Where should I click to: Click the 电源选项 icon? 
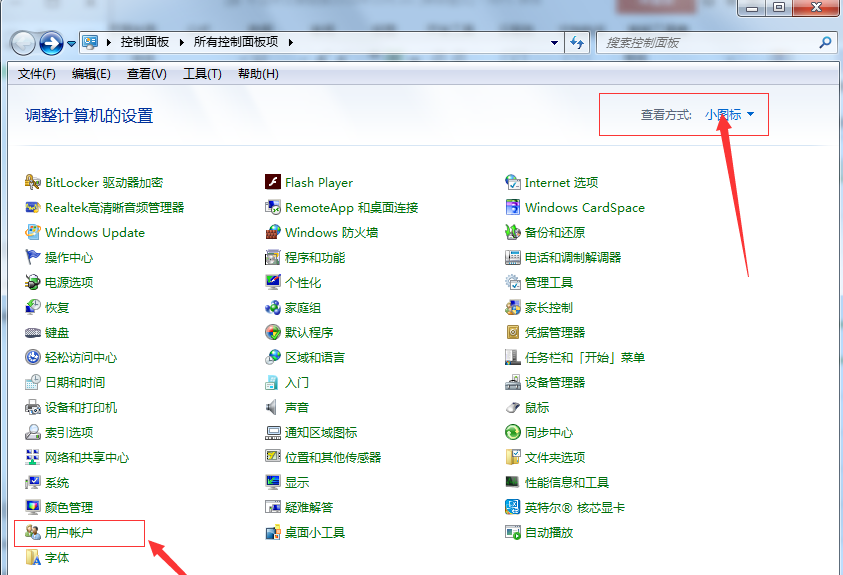(33, 283)
